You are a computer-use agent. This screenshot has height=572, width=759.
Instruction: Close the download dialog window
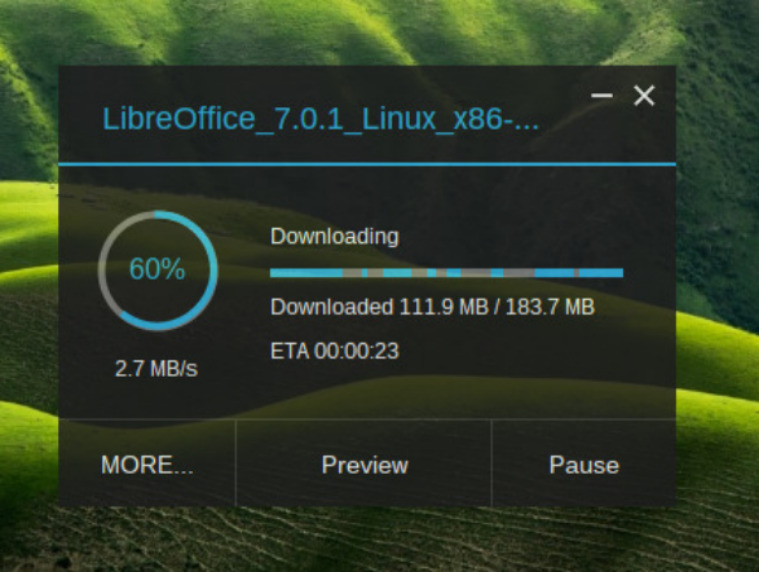(644, 95)
